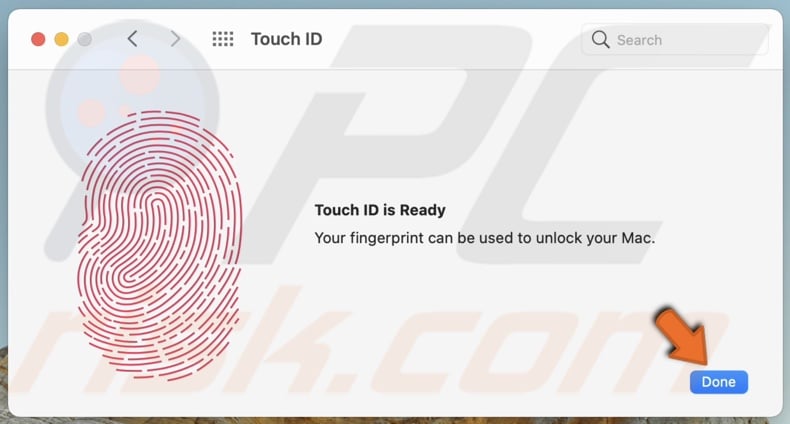Click the grayed-out zoom window button
Screen dimensions: 790x424
tap(85, 39)
